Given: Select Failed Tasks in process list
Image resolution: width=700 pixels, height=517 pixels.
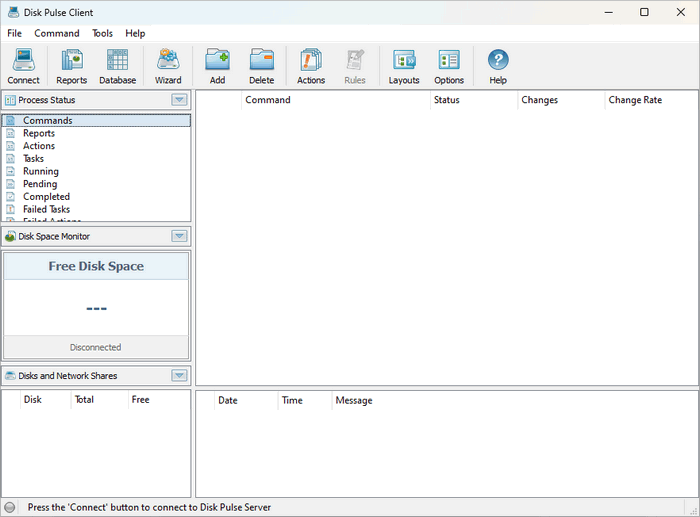Looking at the screenshot, I should [48, 210].
